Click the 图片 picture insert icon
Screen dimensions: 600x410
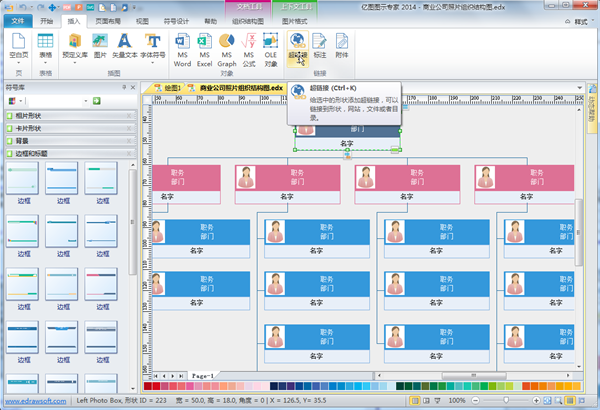point(100,46)
